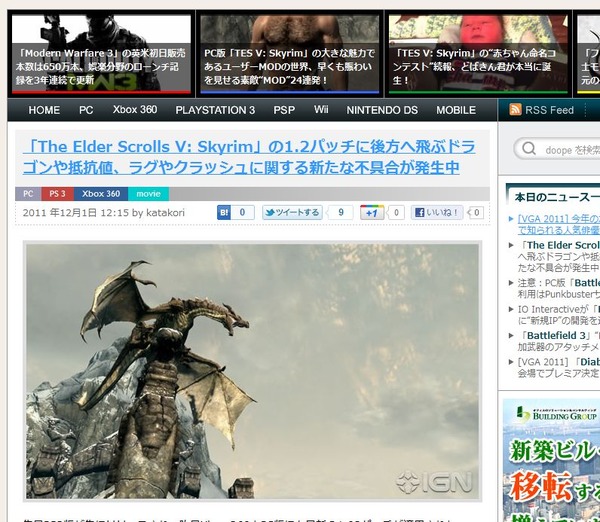This screenshot has height=522, width=600.
Task: Open The Elder Scrolls sidebar news item
Action: 558,256
